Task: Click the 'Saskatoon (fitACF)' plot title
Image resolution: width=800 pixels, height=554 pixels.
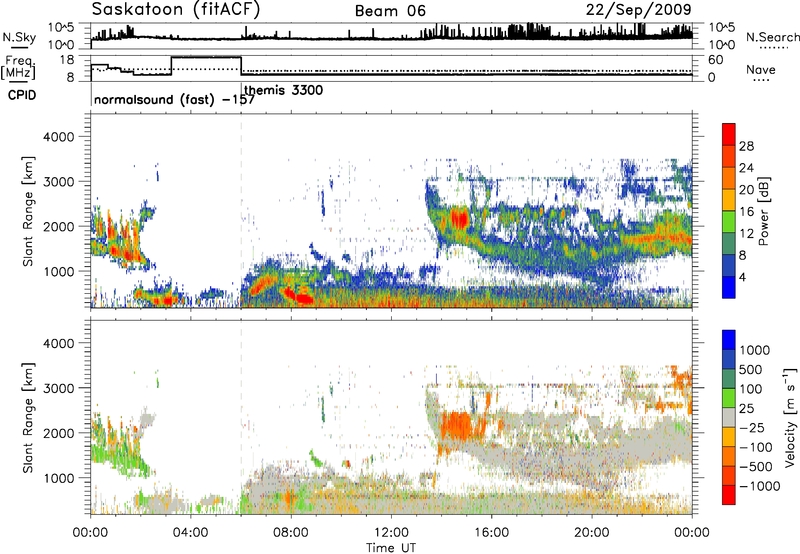Action: [176, 10]
